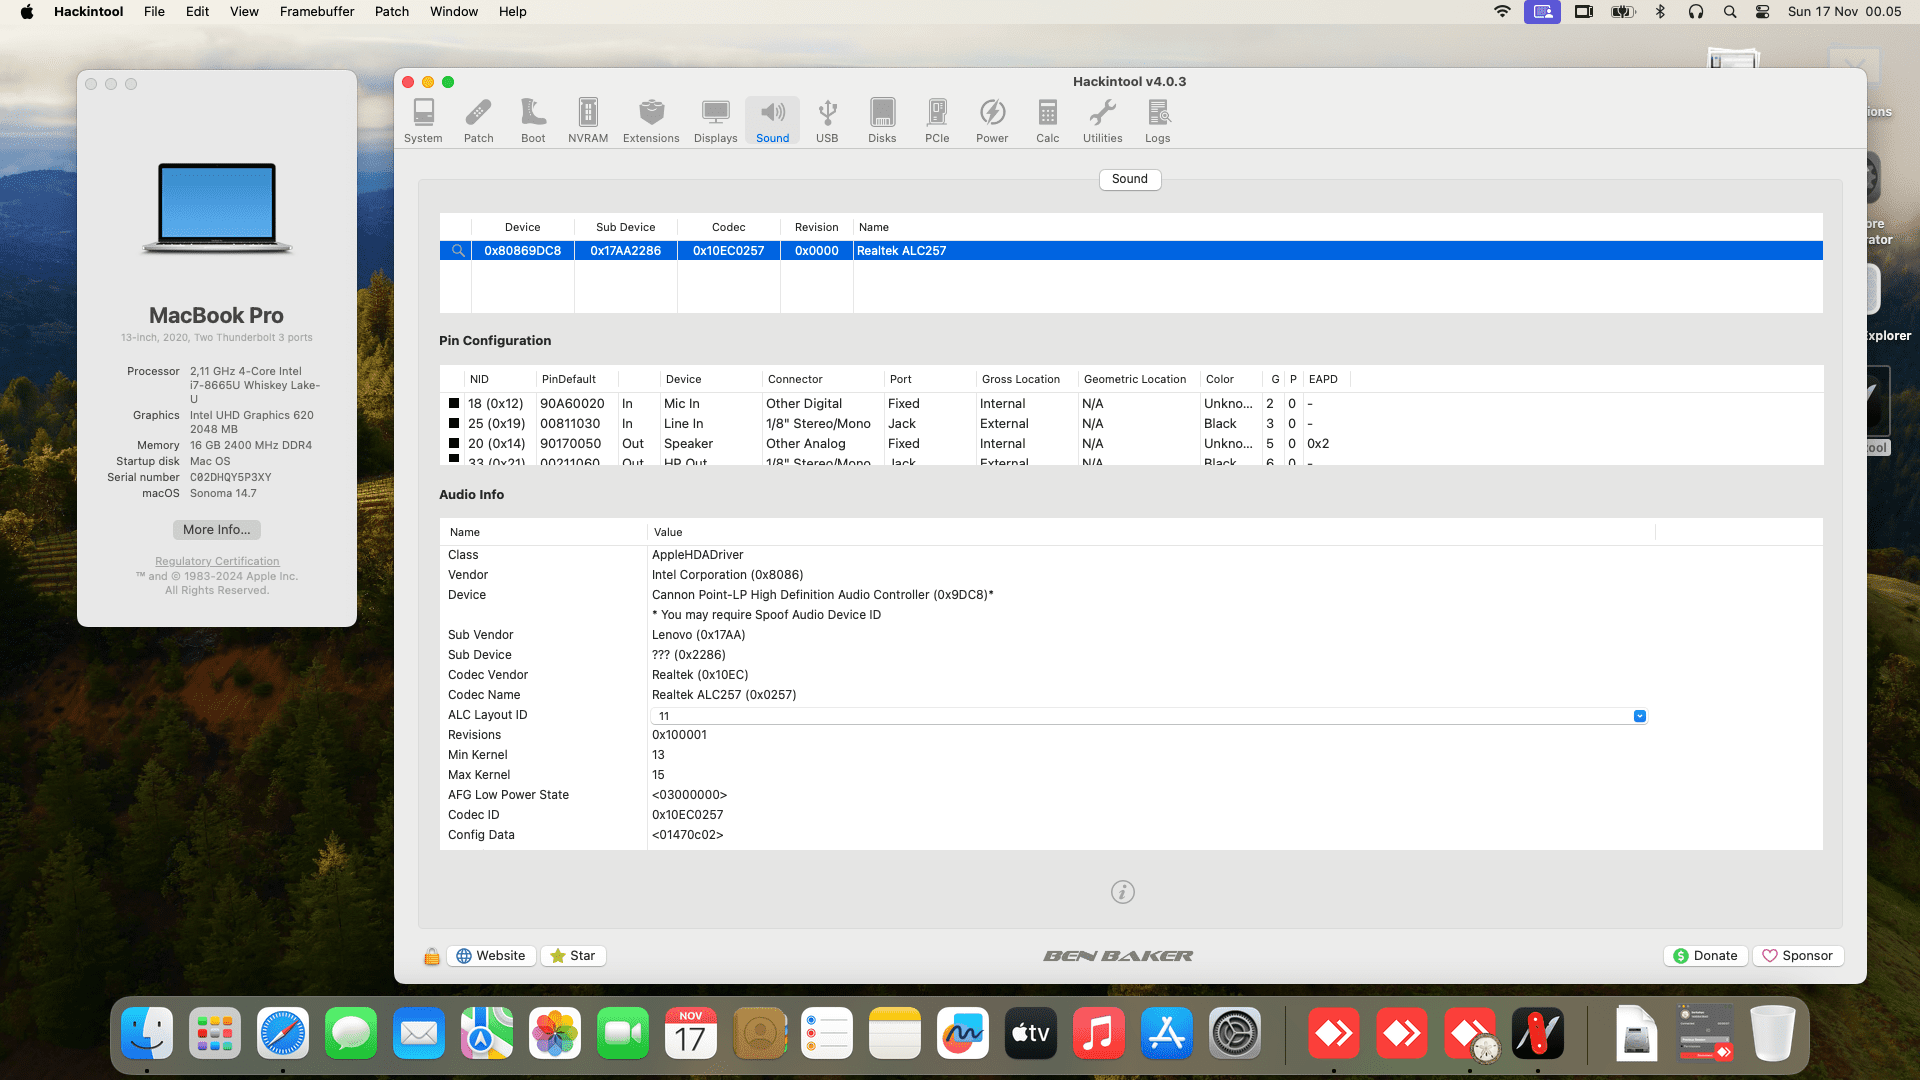Toggle the Mic In pin color square
Viewport: 1920px width, 1080px height.
(454, 404)
